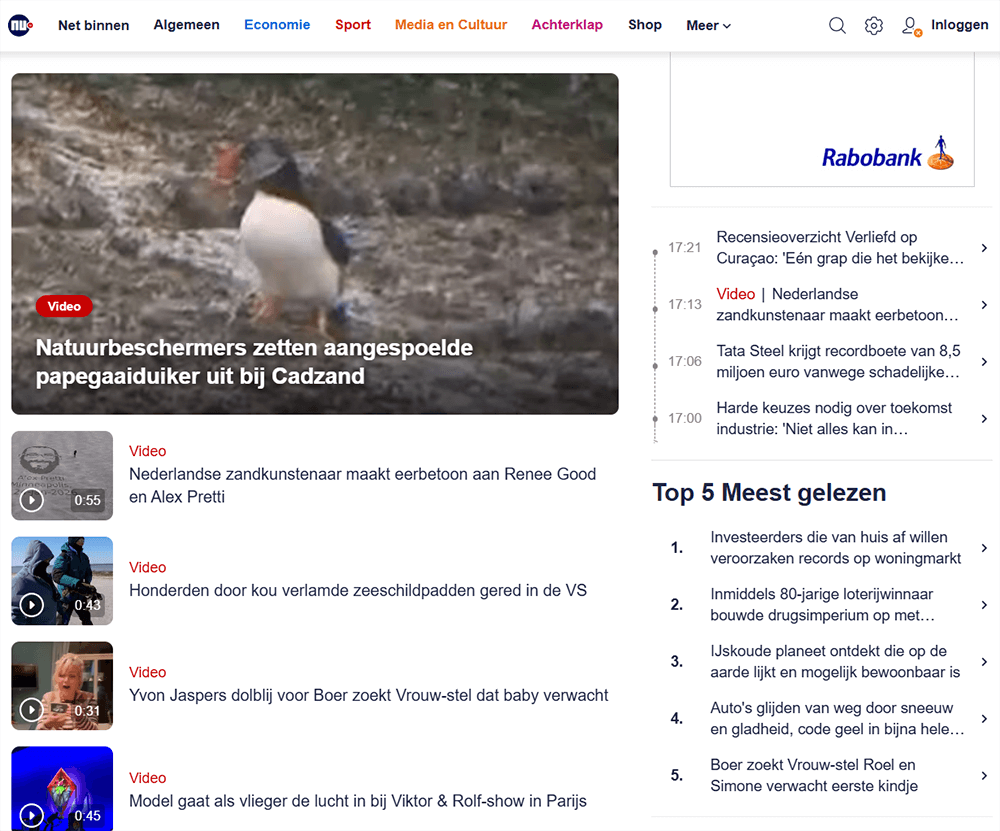Play the Viktor & Rolf video thumbnail
Screen dimensions: 1000x831
pos(62,789)
